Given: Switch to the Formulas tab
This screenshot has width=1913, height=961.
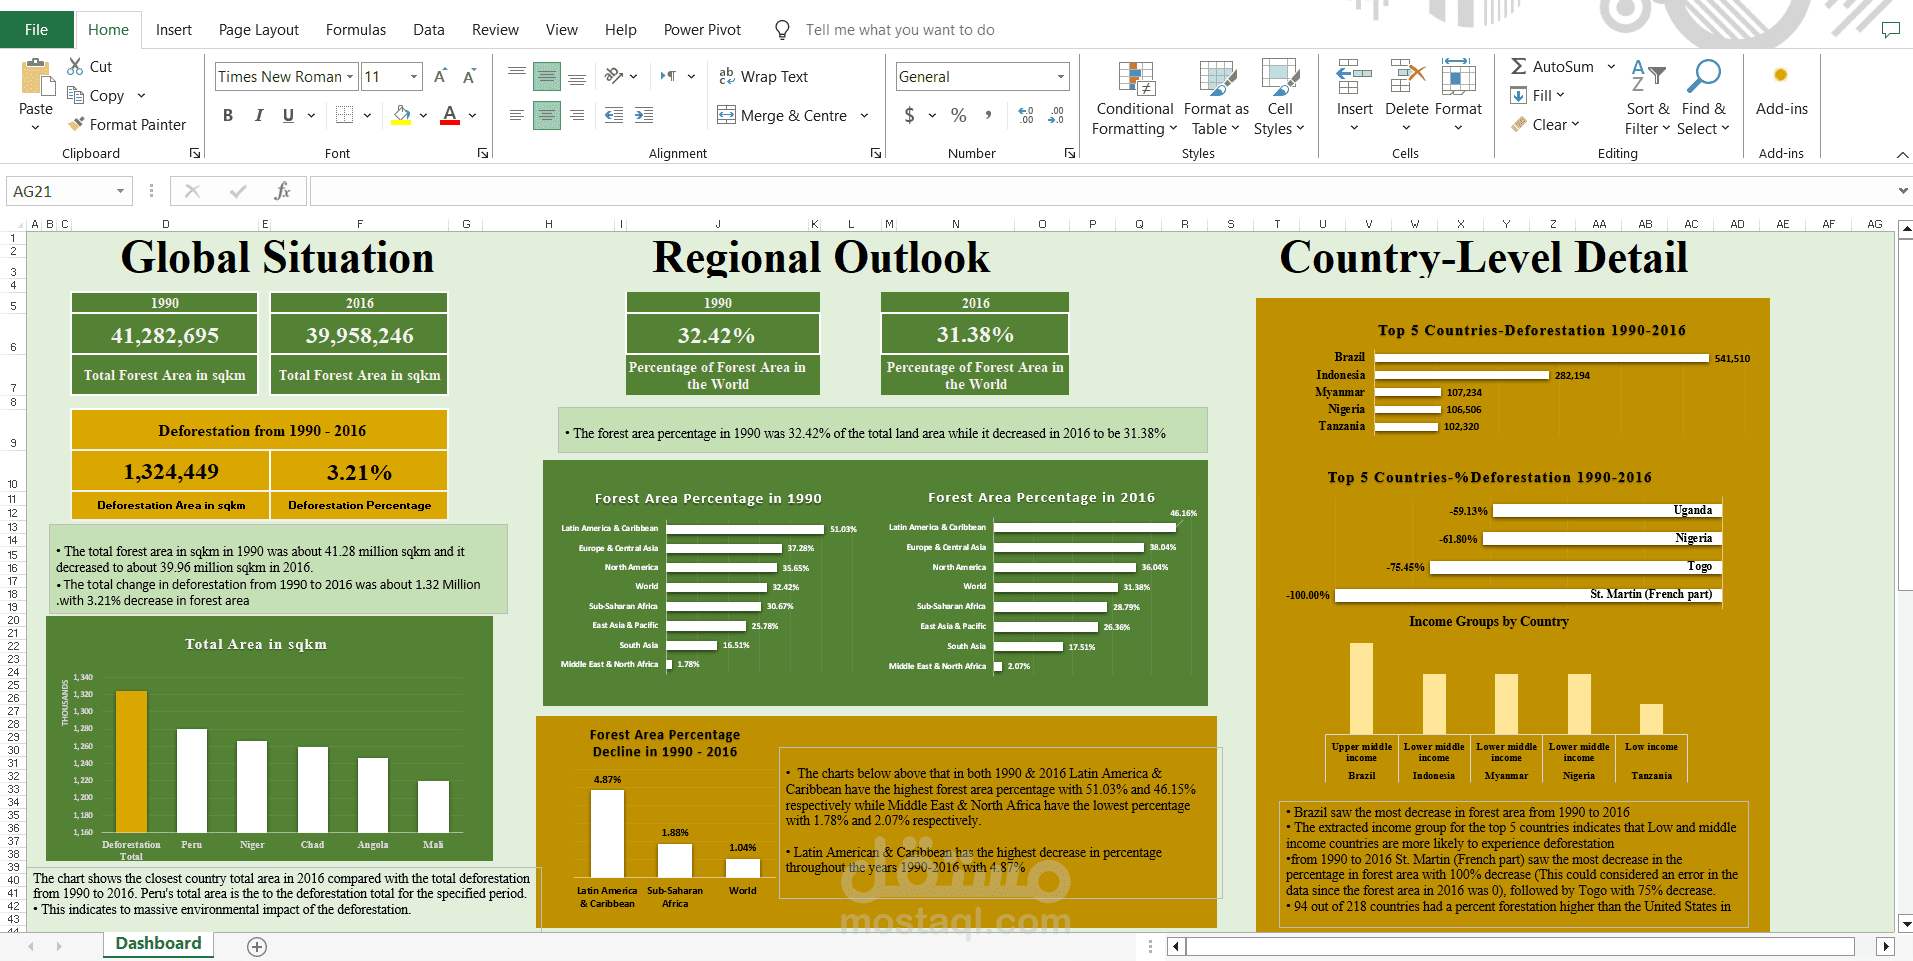Looking at the screenshot, I should 356,30.
